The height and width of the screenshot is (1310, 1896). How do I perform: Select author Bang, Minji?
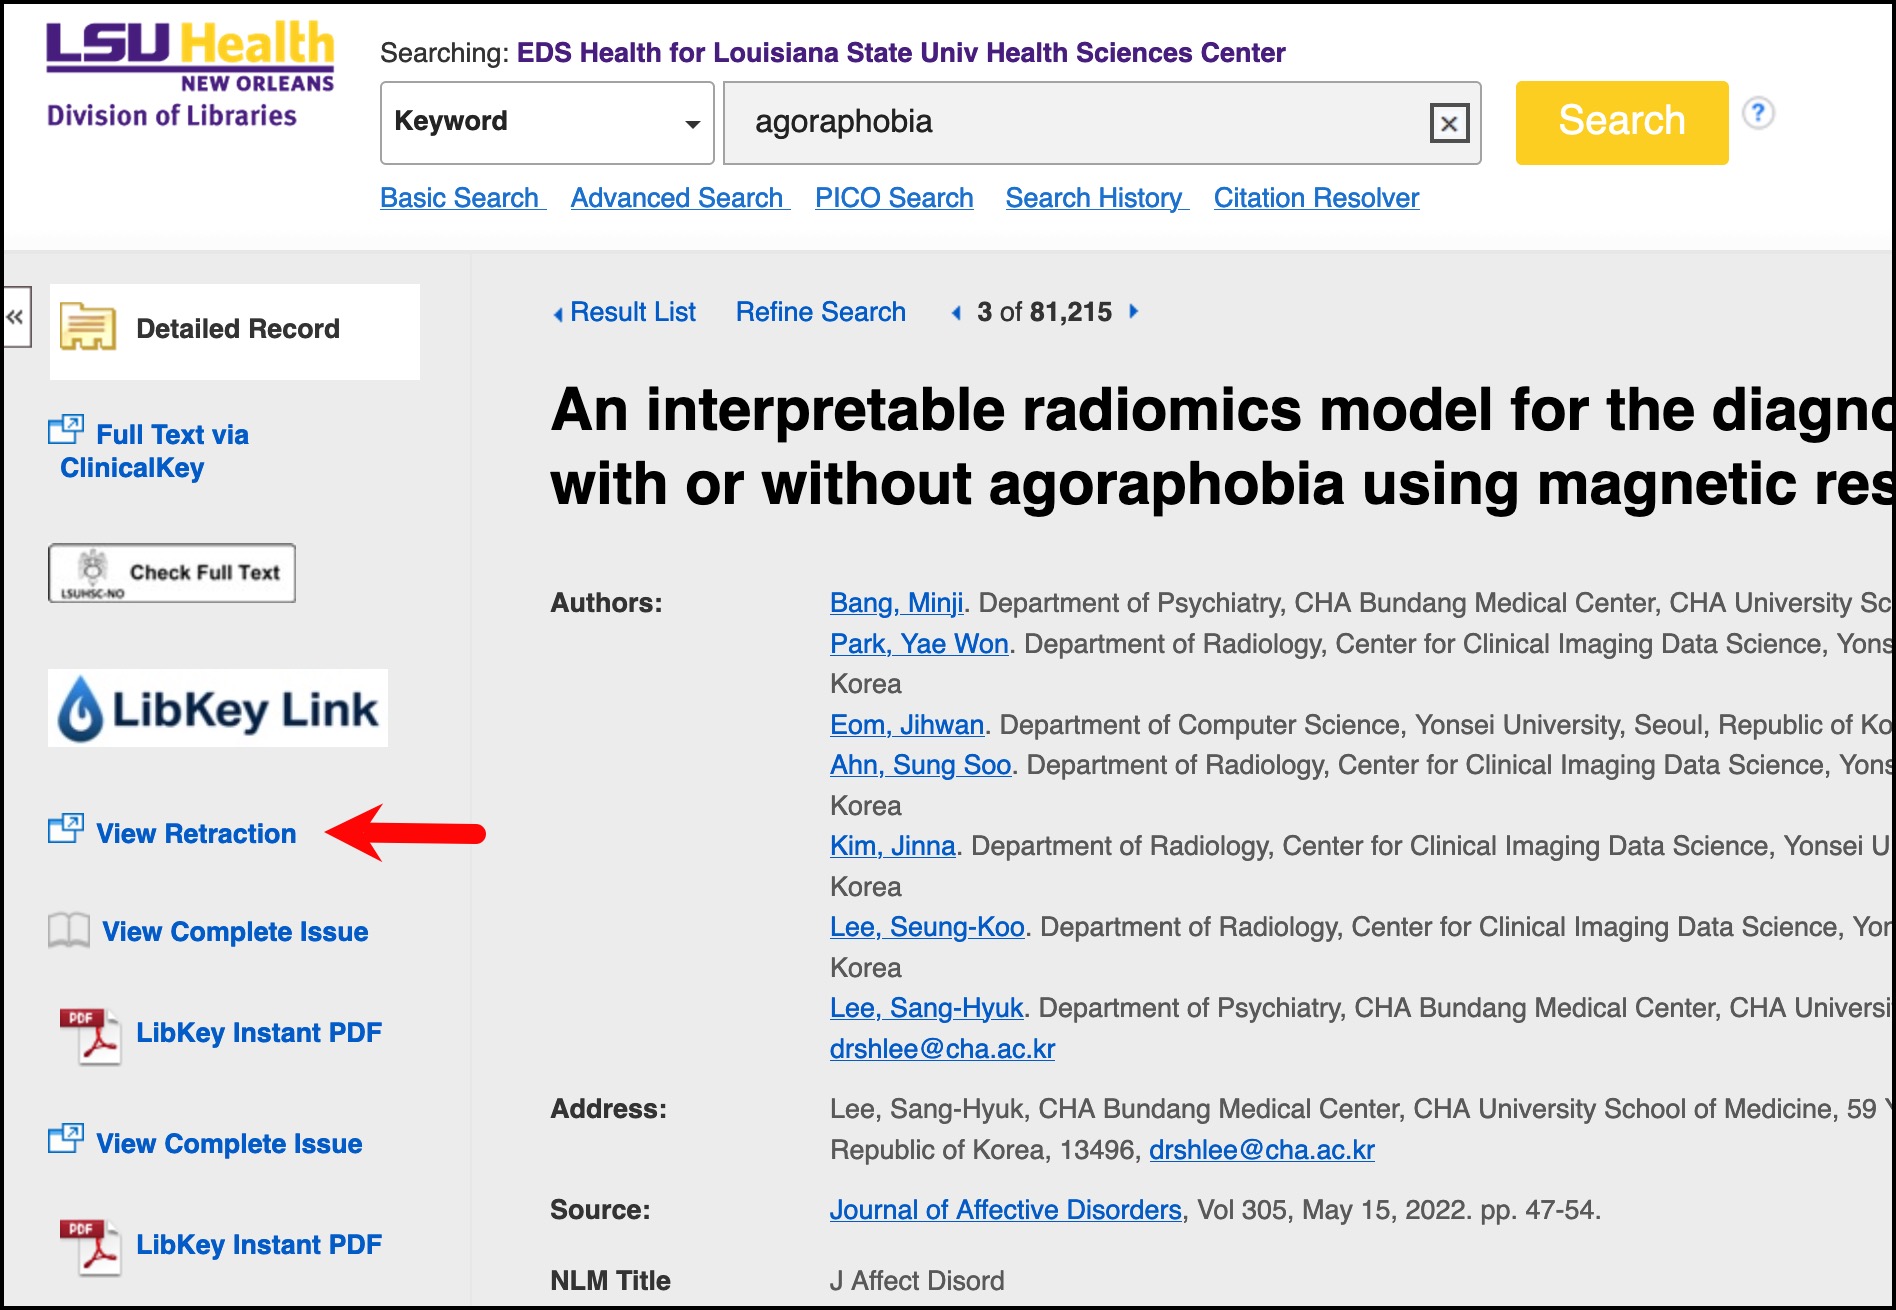point(896,603)
